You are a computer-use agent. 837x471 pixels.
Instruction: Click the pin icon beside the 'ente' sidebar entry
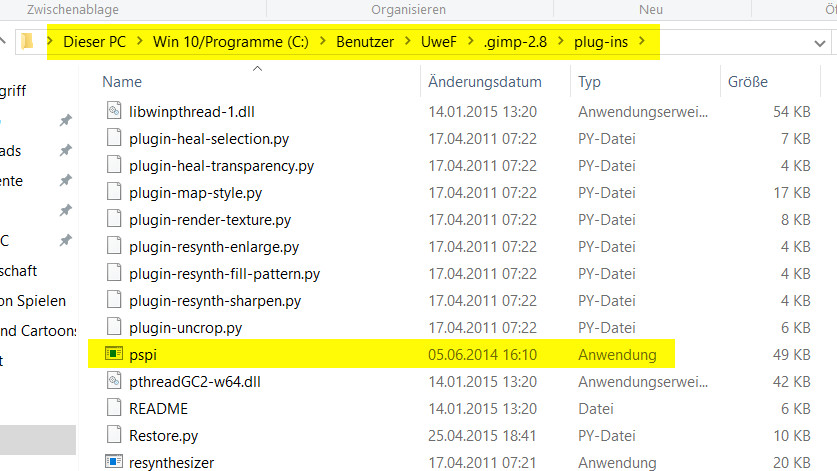pyautogui.click(x=66, y=180)
